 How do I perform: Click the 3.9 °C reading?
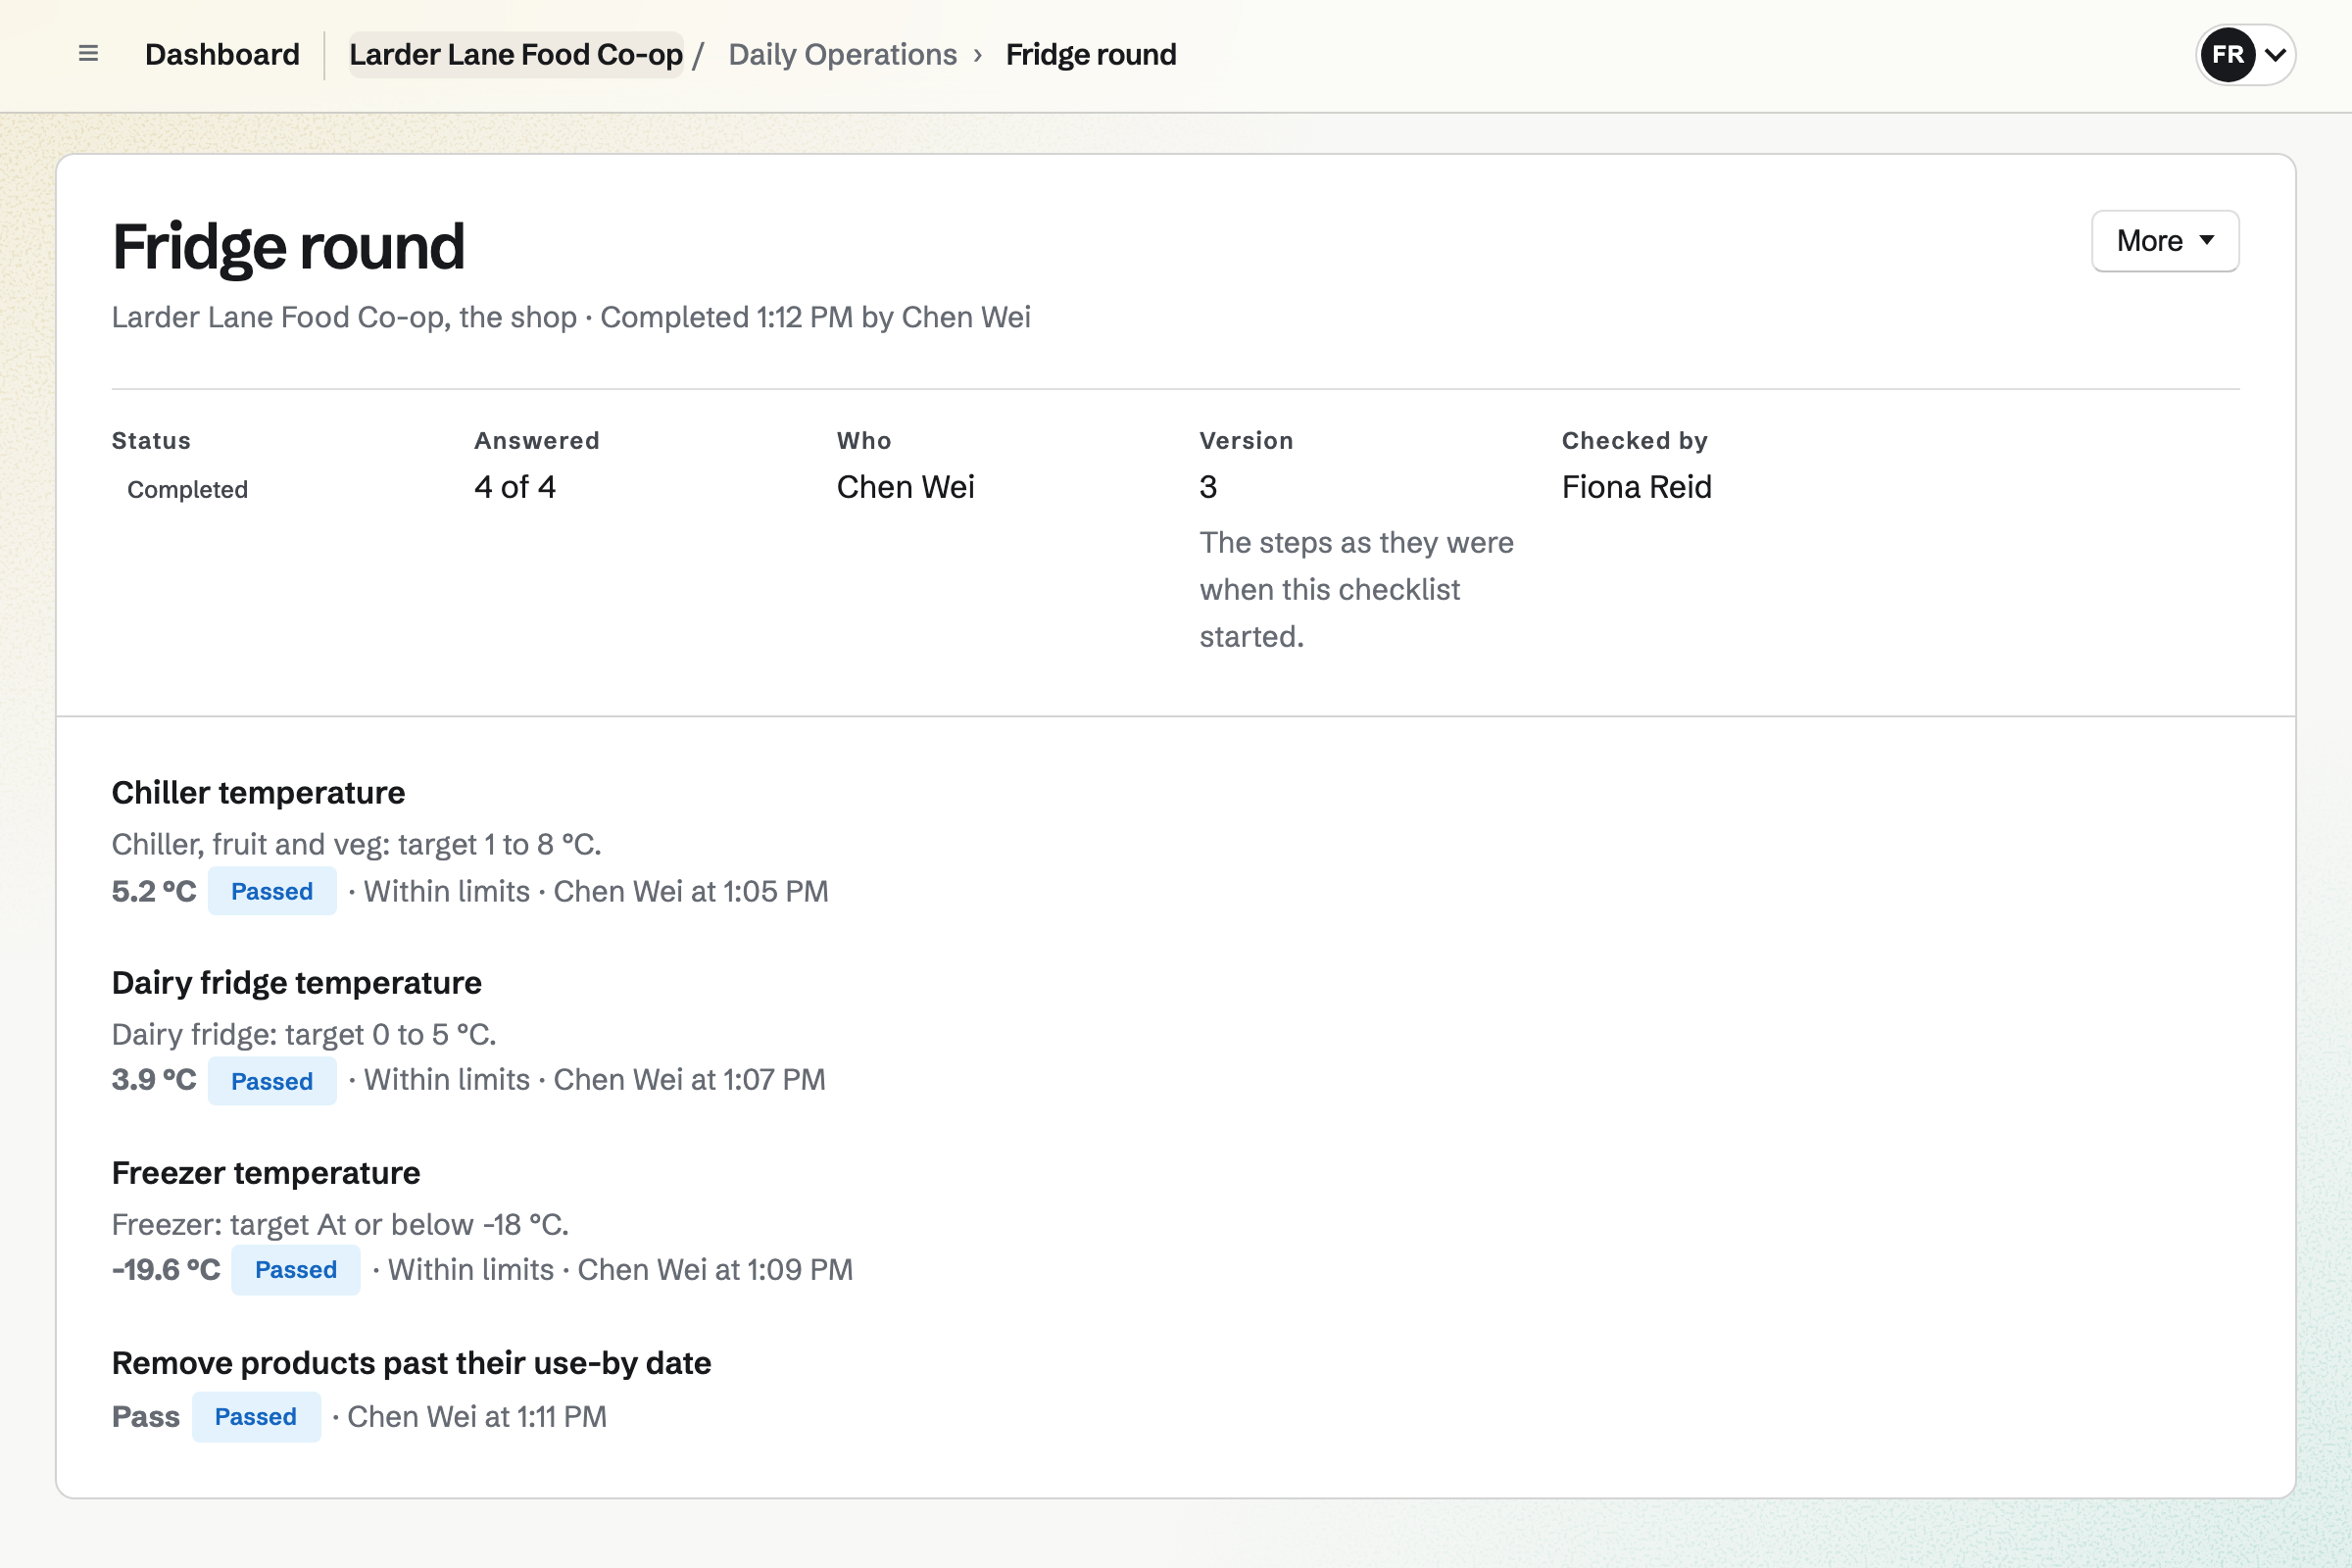coord(154,1080)
